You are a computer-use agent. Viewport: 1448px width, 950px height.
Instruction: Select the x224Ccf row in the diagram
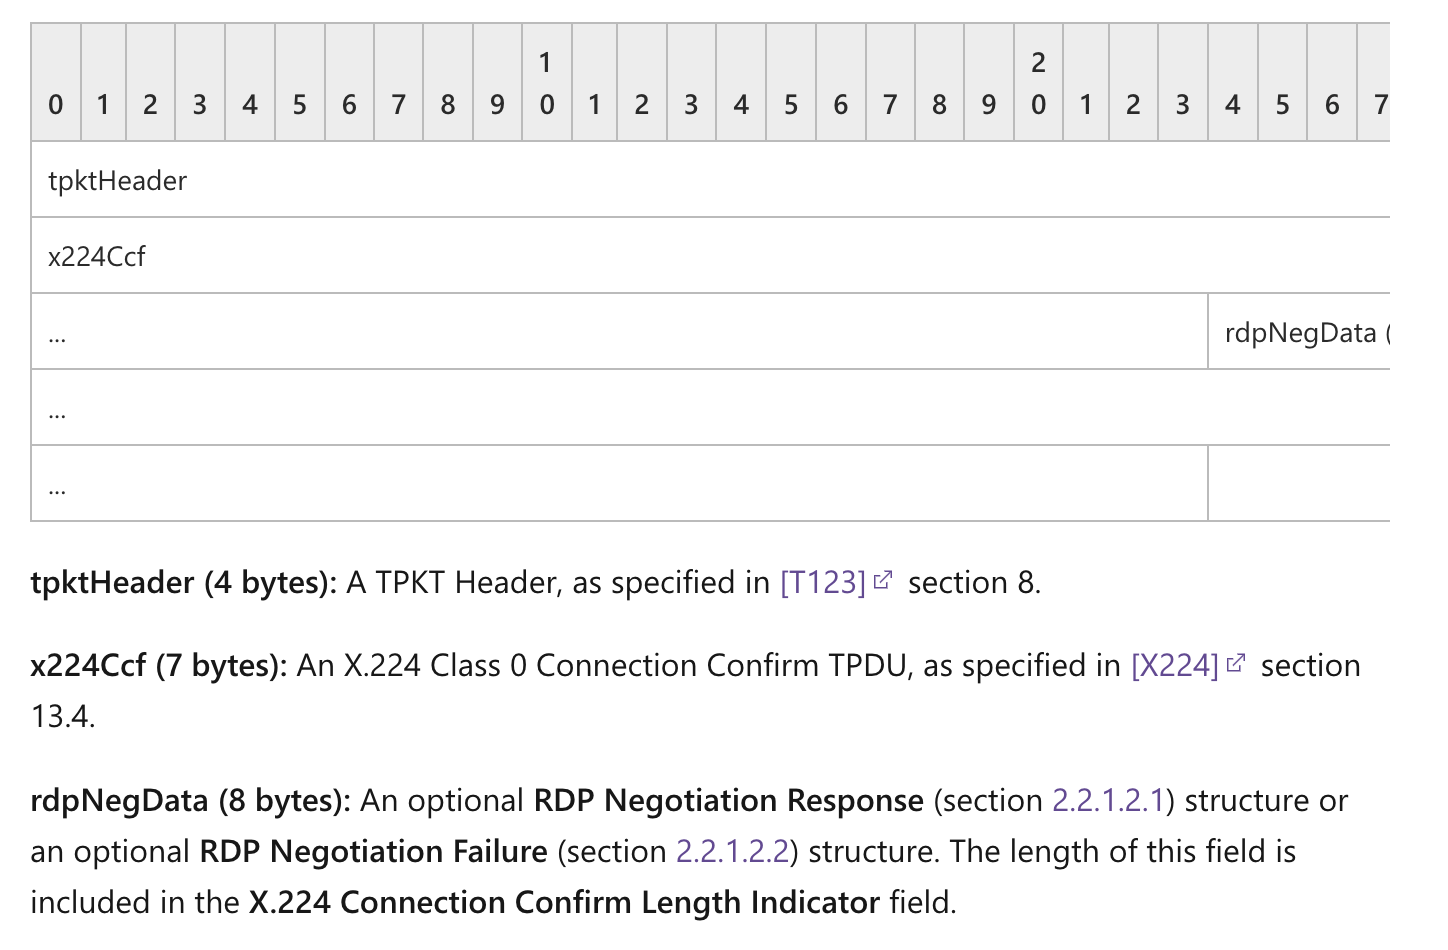(x=711, y=256)
